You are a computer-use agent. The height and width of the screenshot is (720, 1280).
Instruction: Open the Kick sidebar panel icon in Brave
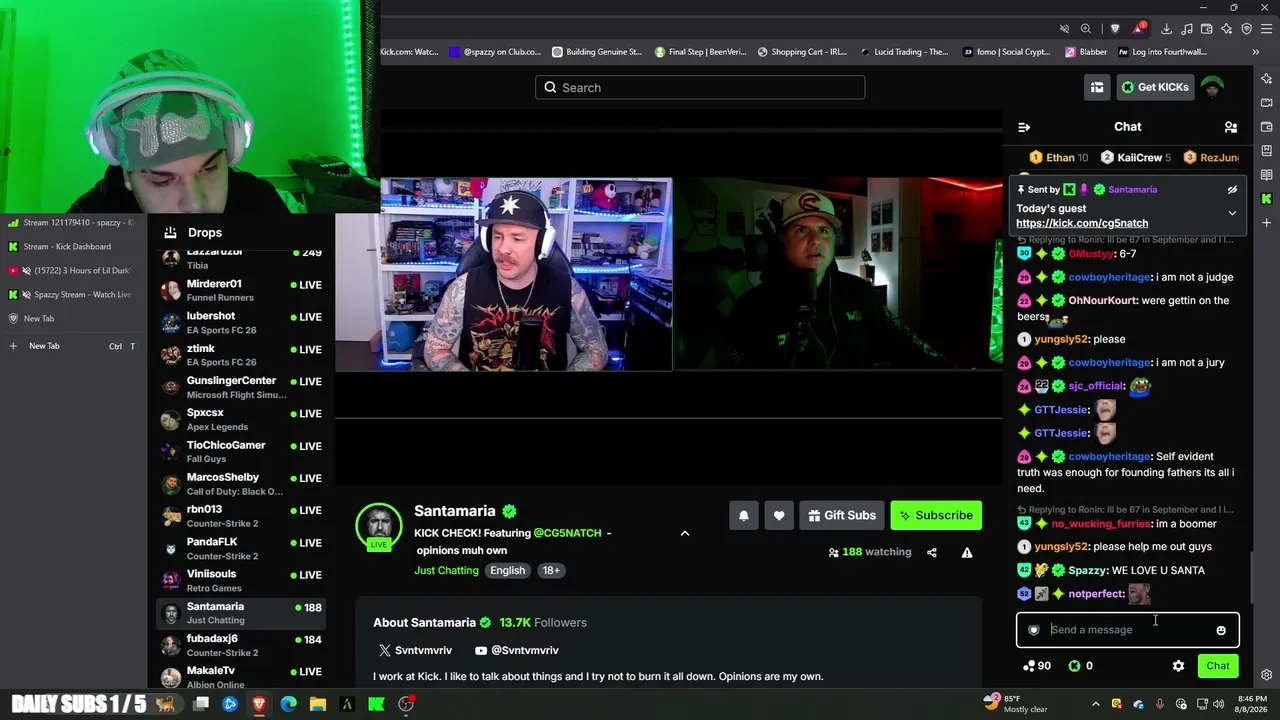point(1267,199)
